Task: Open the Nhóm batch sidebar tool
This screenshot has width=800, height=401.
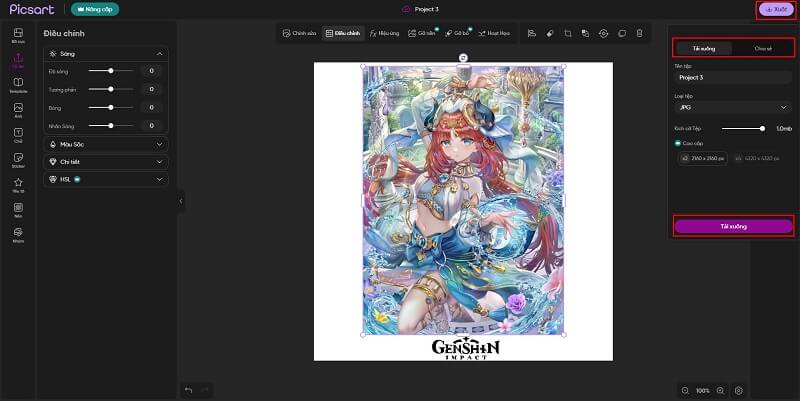Action: (18, 235)
